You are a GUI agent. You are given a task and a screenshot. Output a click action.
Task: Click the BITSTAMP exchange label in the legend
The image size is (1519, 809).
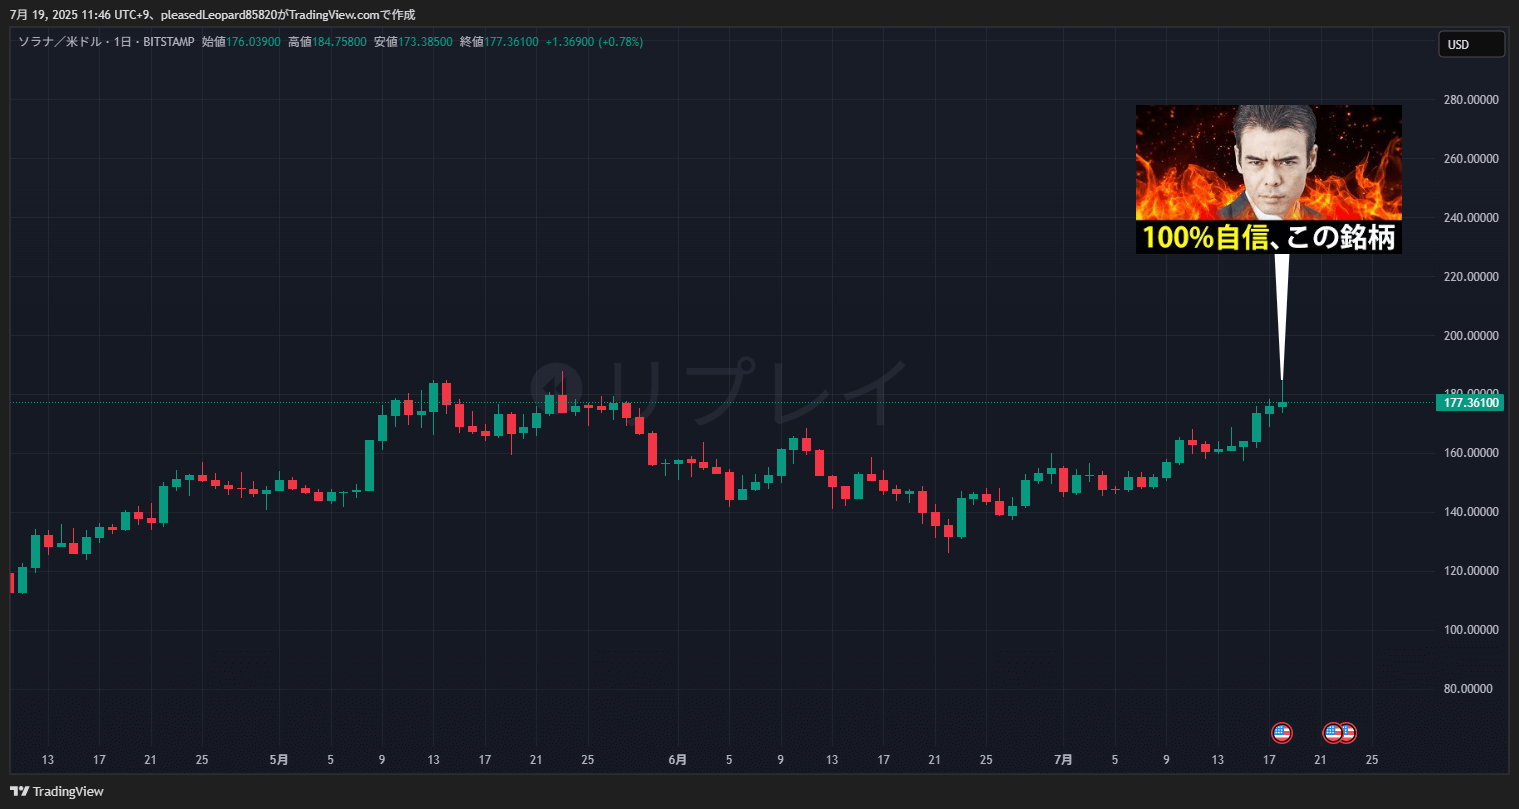pos(168,42)
